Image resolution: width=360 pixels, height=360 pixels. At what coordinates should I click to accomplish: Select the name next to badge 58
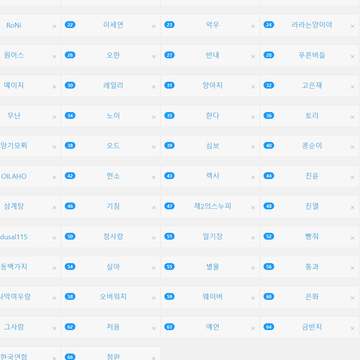click(x=113, y=297)
